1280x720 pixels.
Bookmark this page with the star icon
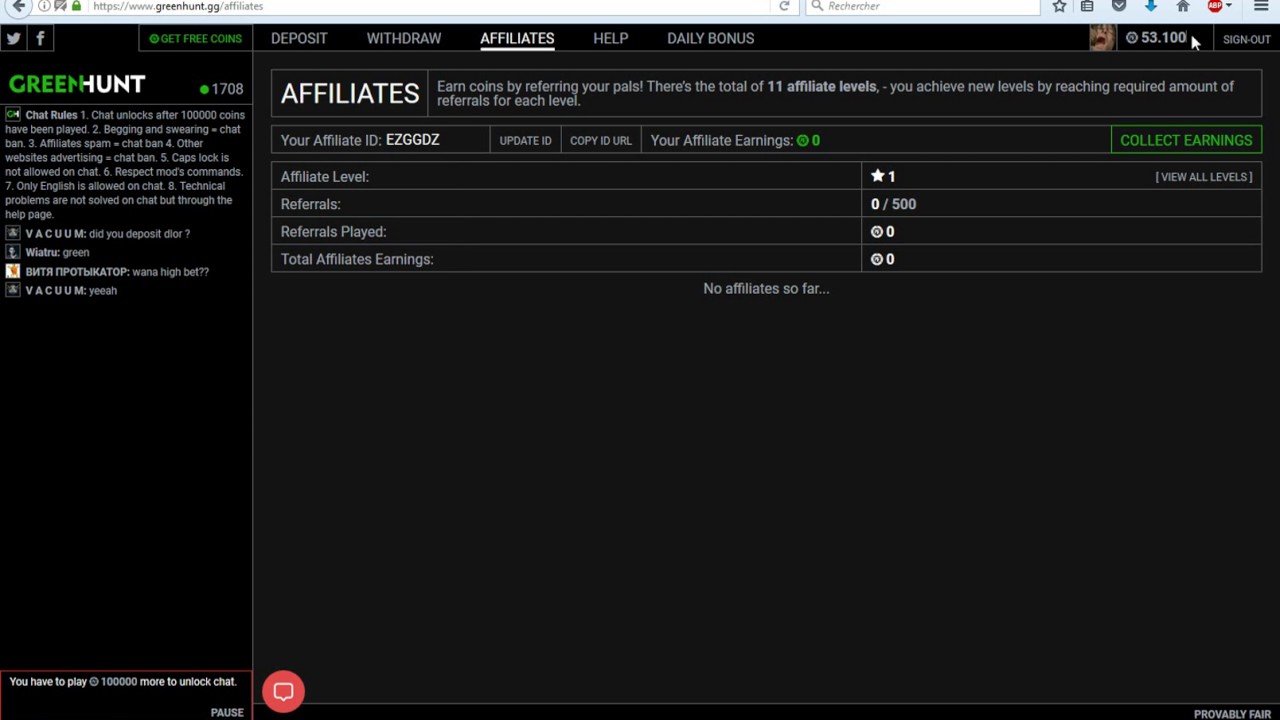1059,6
